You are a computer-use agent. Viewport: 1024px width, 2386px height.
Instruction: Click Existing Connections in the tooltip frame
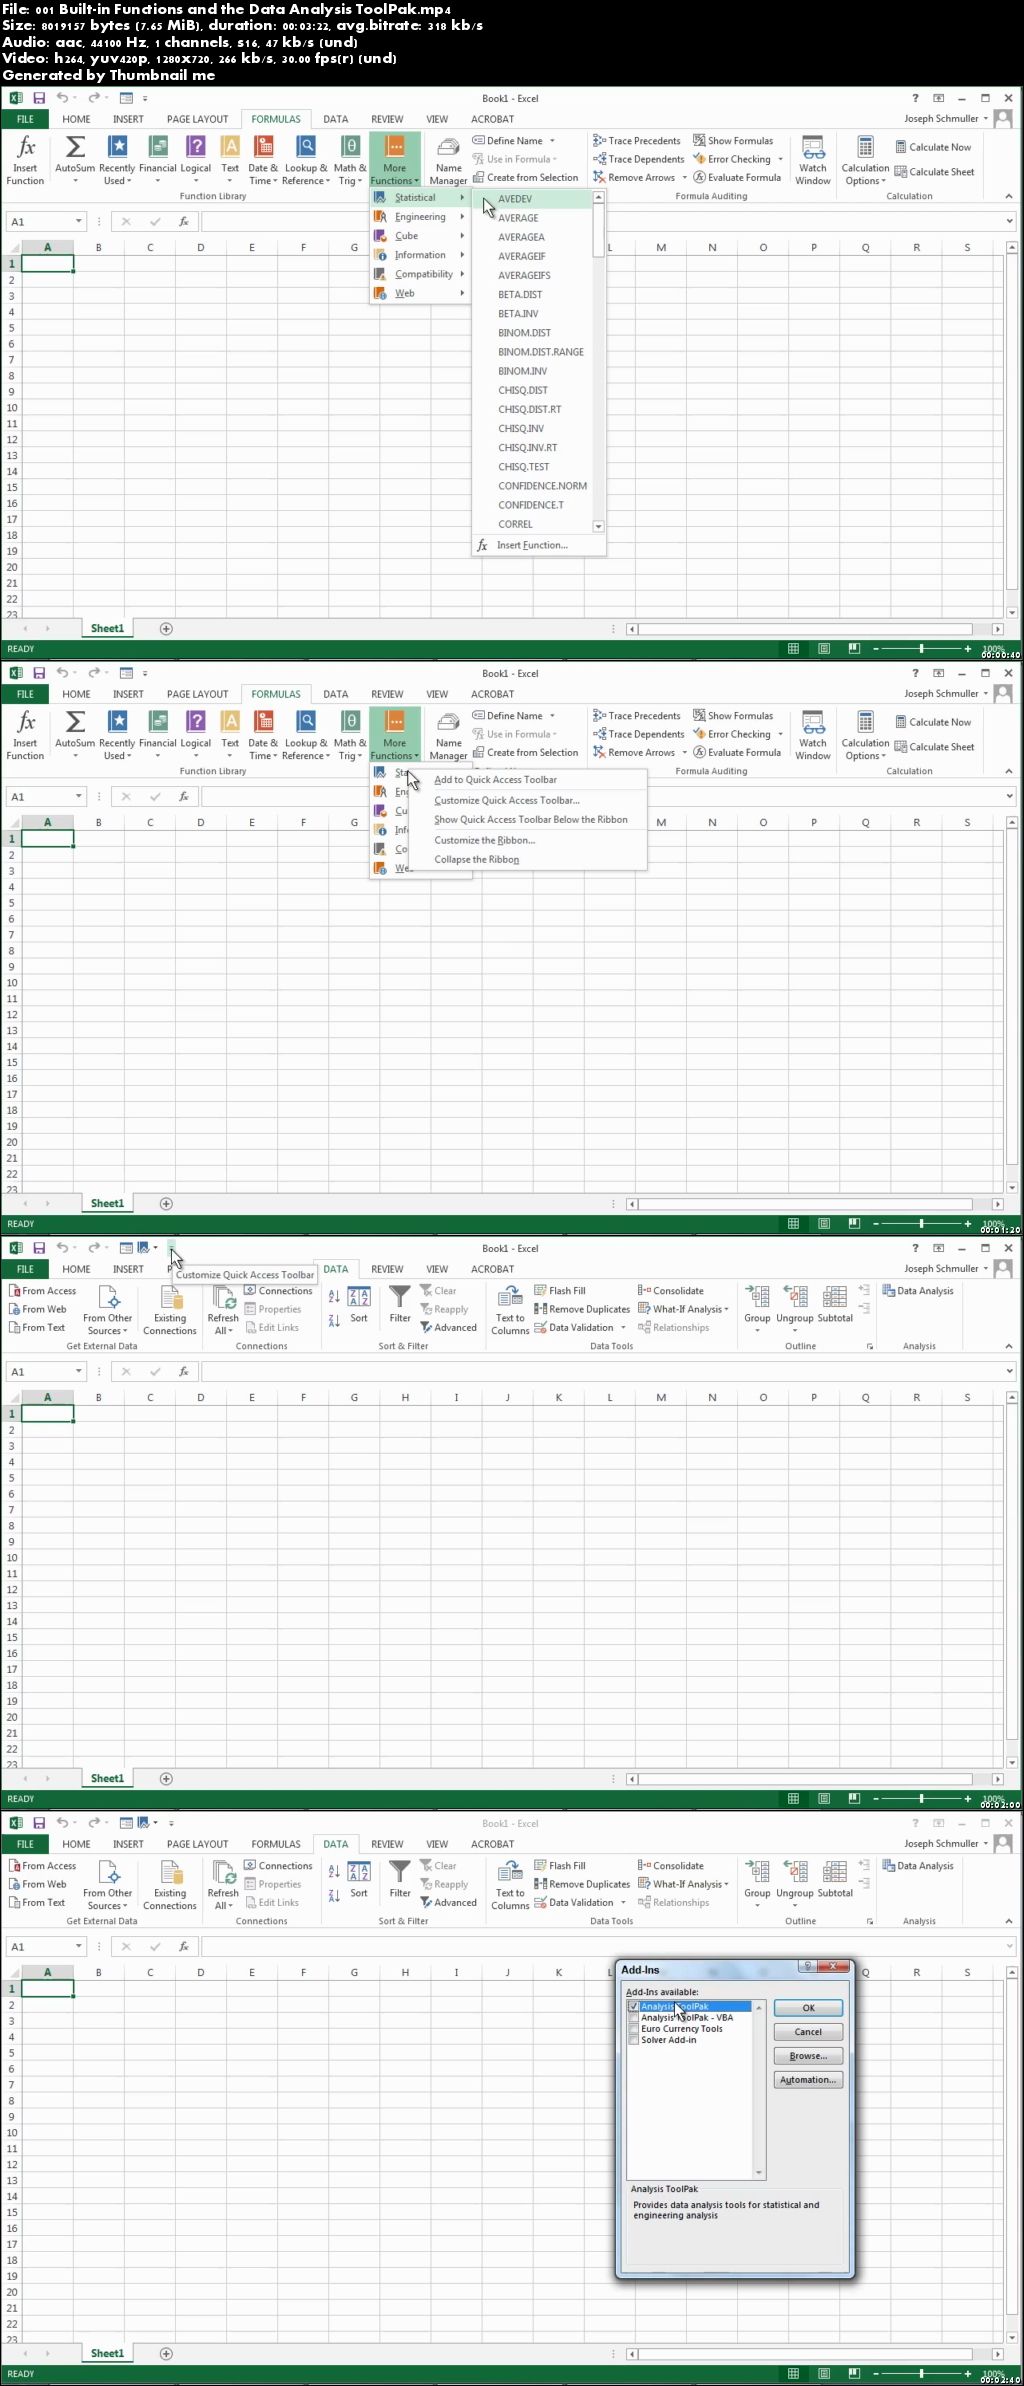(x=170, y=1310)
